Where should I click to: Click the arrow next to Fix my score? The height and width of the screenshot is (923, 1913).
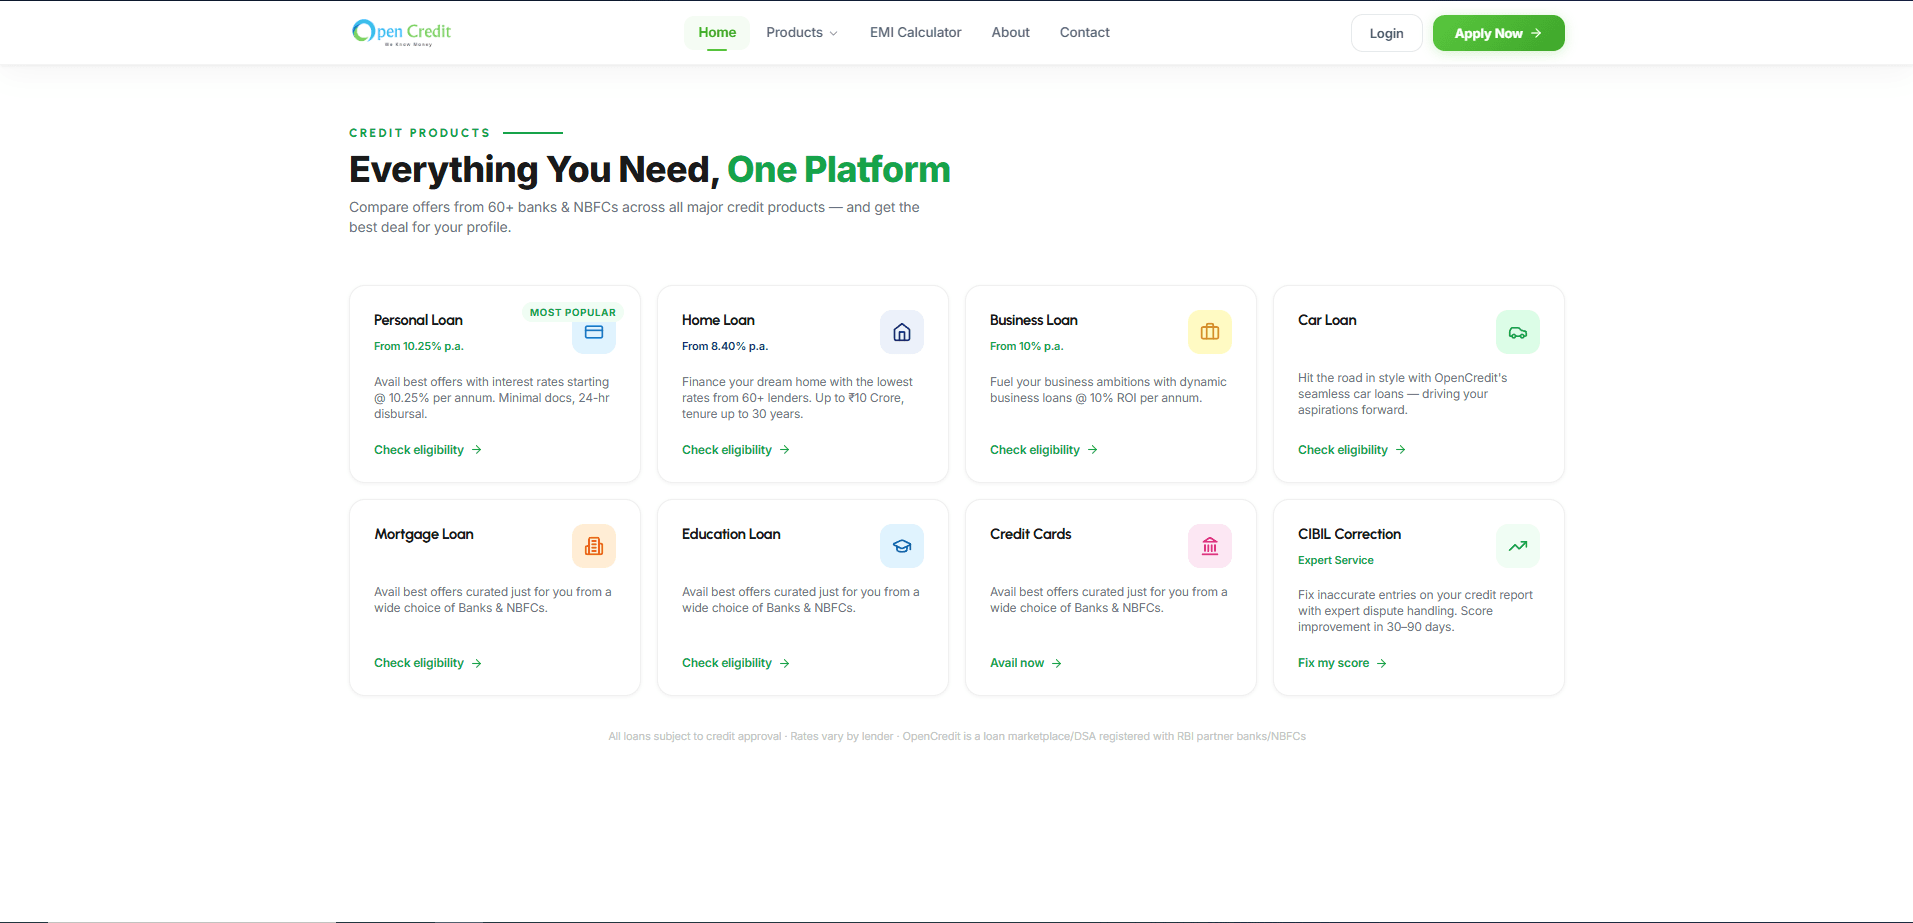pyautogui.click(x=1382, y=663)
